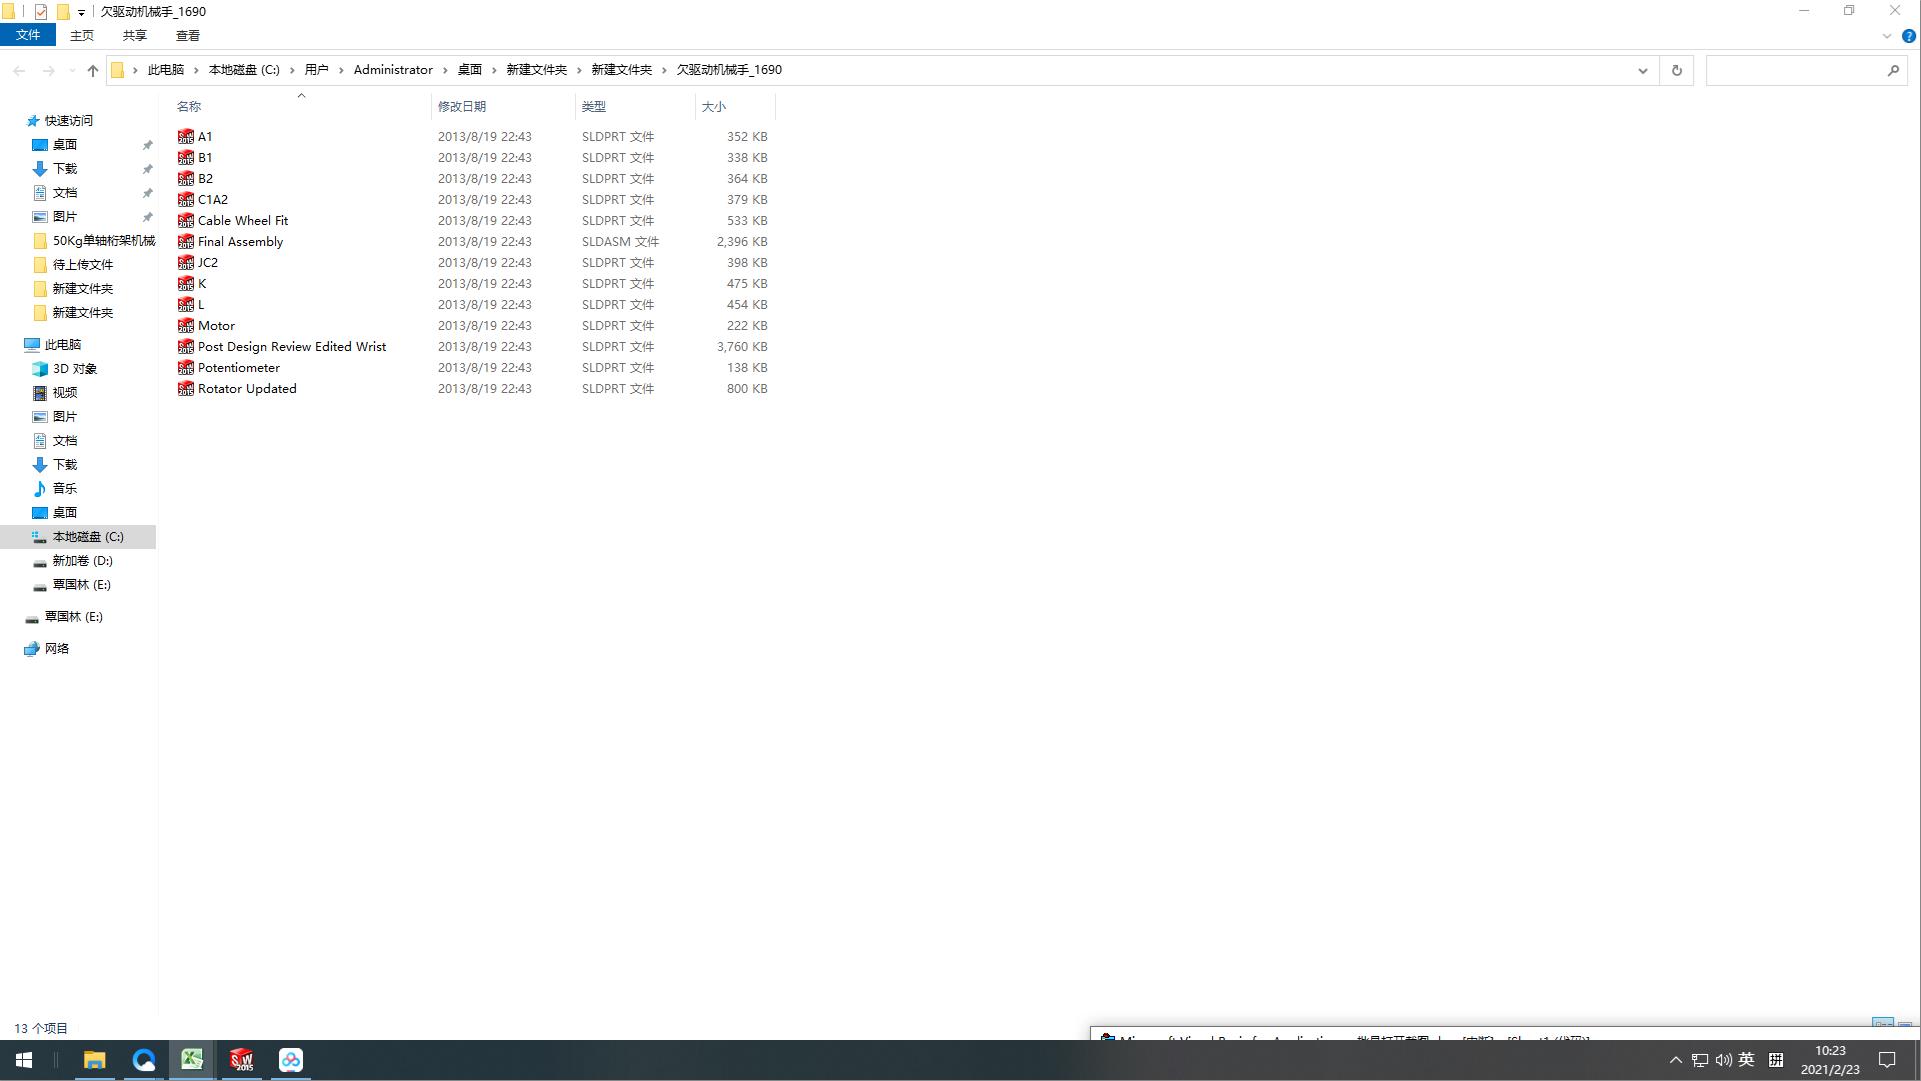Open the 查看 ribbon tab

pyautogui.click(x=187, y=35)
